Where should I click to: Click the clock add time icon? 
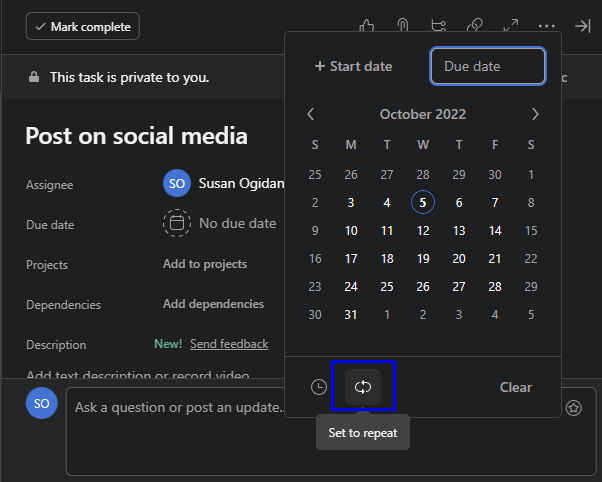point(319,387)
